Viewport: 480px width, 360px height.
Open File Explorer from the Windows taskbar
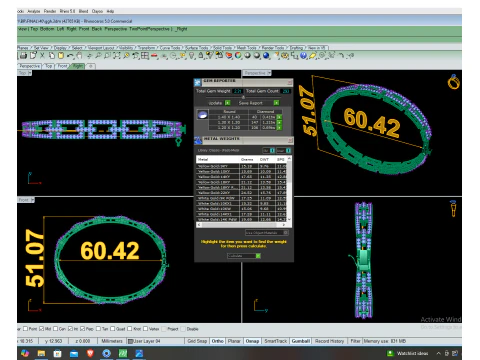point(41,353)
